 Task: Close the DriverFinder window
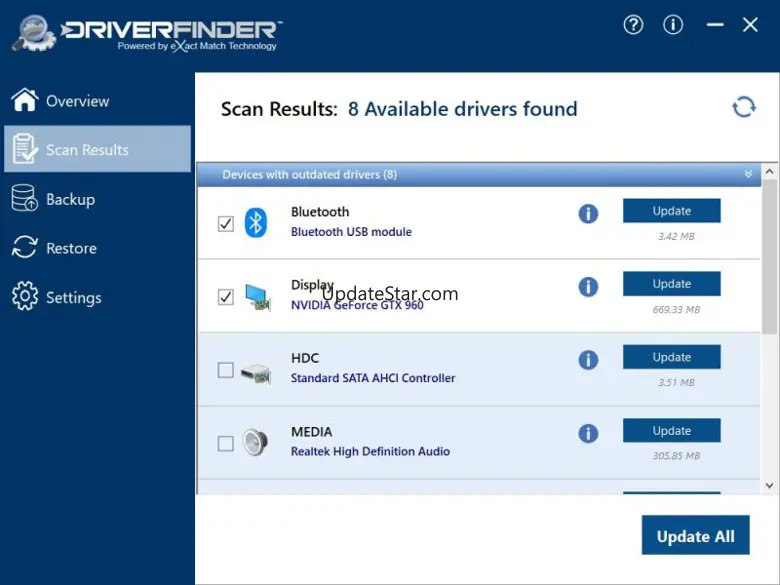(750, 25)
